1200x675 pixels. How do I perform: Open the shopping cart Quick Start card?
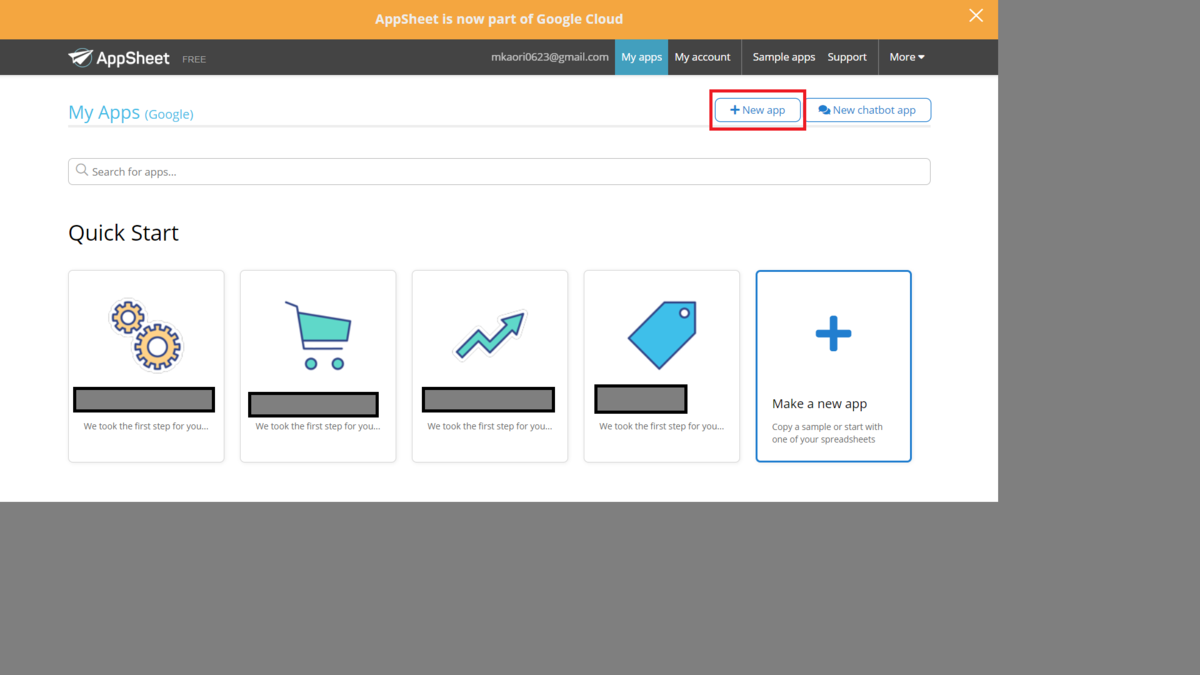coord(318,366)
